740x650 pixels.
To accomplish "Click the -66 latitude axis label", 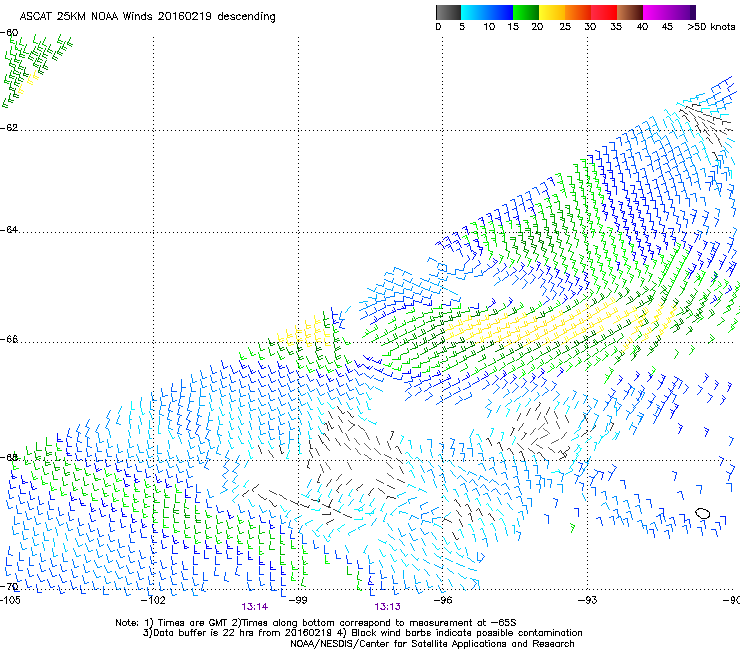I will 9,339.
